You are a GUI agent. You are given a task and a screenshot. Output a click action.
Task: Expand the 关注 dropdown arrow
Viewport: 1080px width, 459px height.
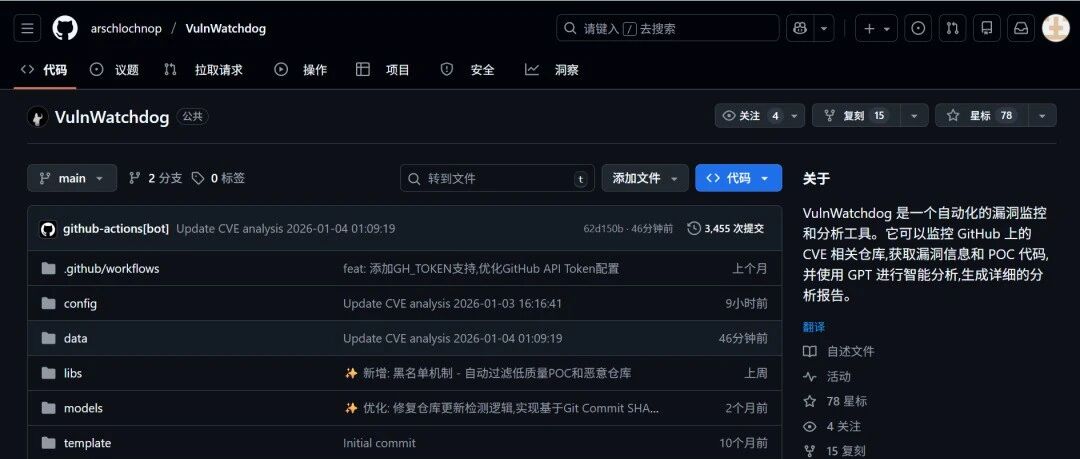pyautogui.click(x=795, y=116)
